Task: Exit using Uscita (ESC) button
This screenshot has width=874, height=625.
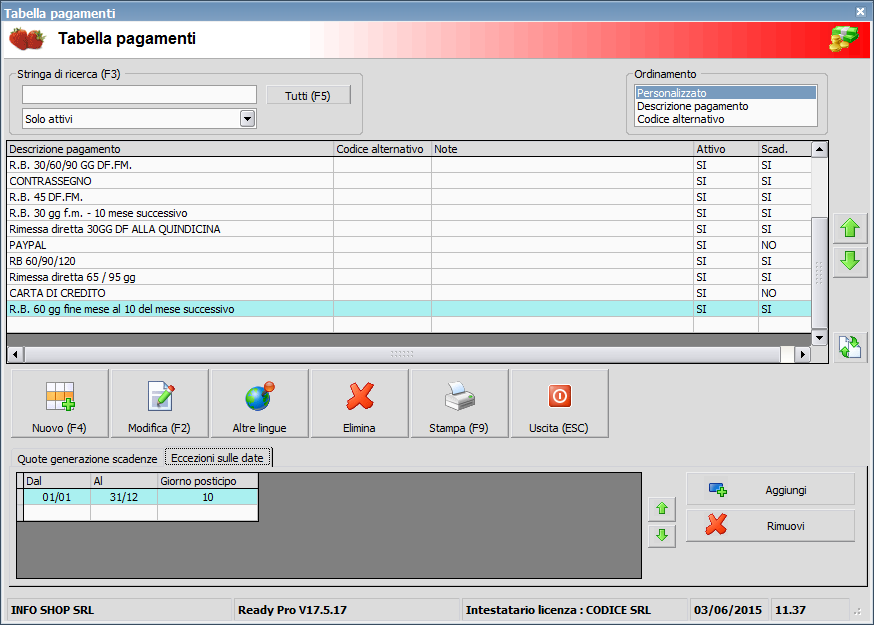Action: [x=559, y=403]
